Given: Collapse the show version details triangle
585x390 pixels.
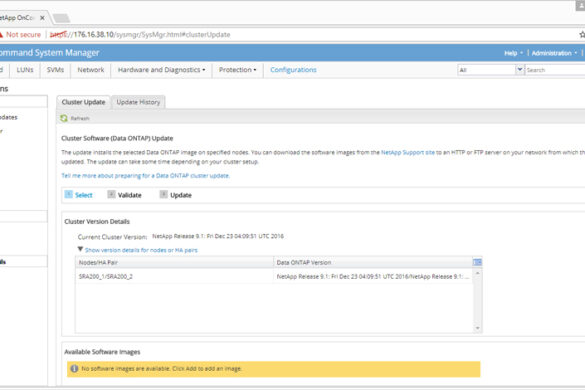Looking at the screenshot, I should pos(80,249).
